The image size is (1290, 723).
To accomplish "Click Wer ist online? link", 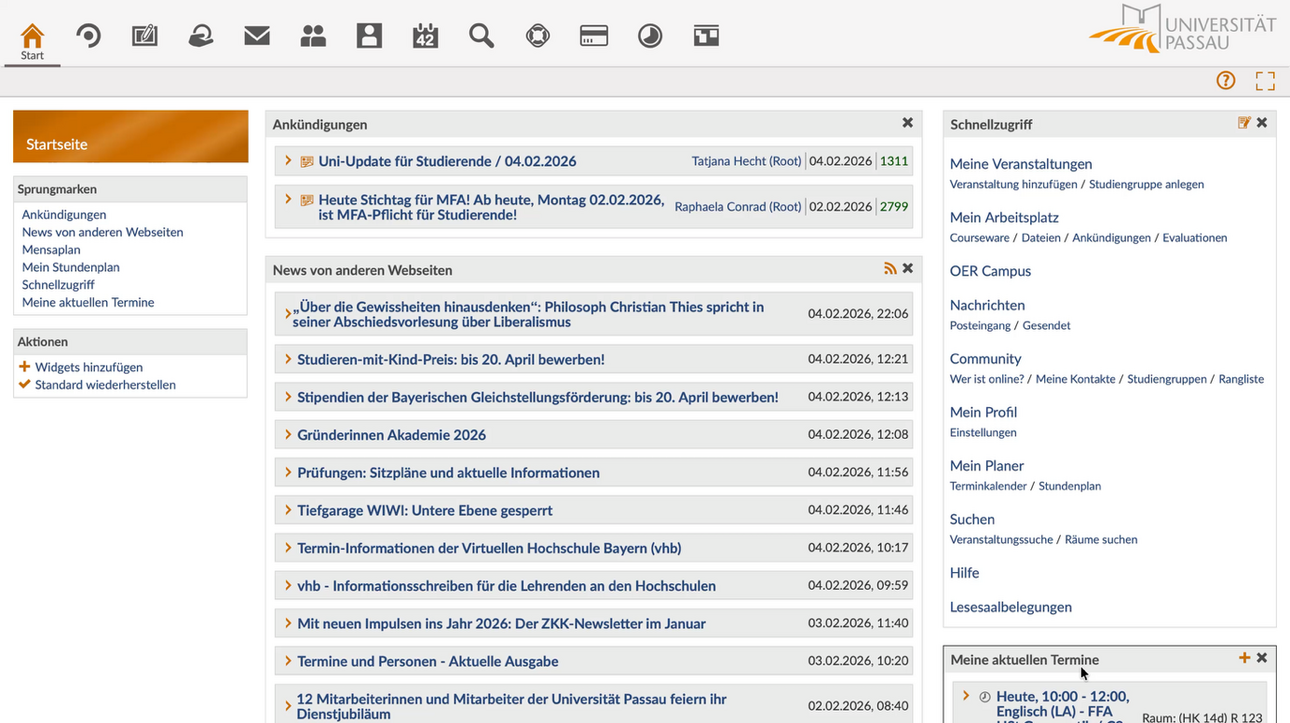I will pos(987,379).
